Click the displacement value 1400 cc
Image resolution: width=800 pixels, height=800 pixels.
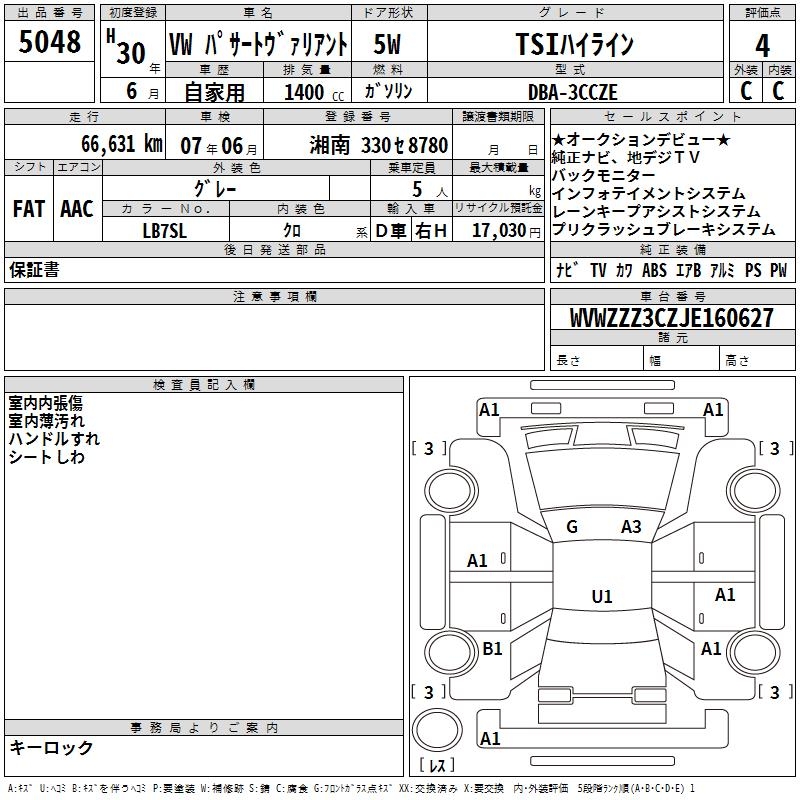(314, 92)
